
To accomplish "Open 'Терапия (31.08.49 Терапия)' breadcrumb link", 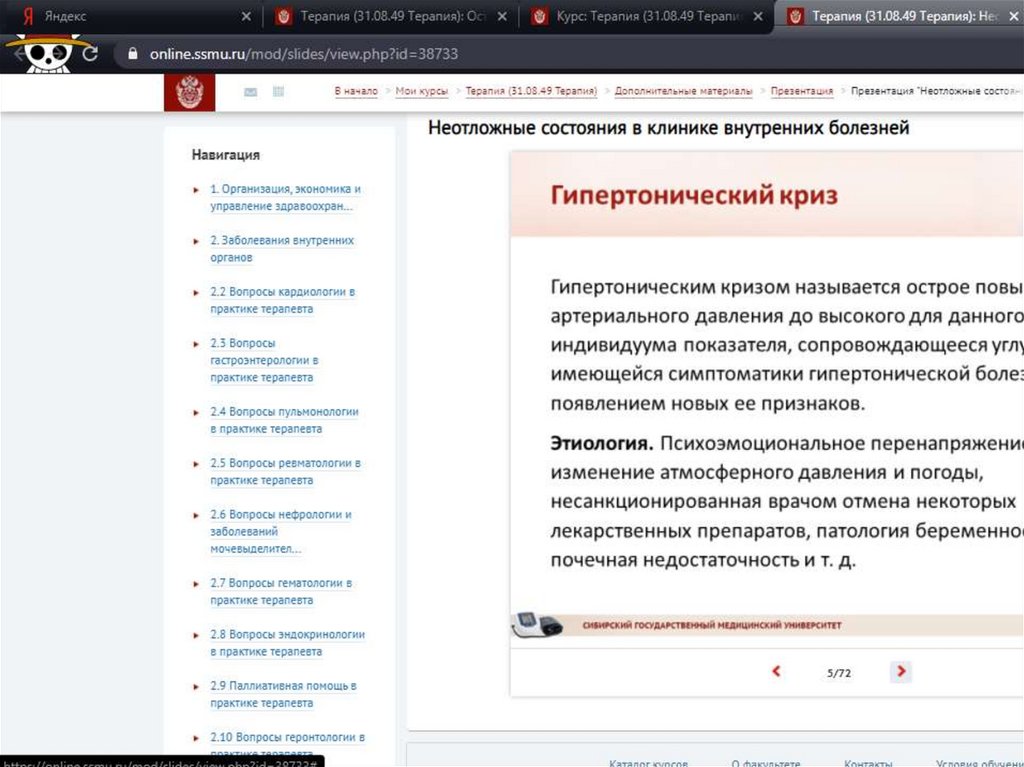I will pos(531,91).
